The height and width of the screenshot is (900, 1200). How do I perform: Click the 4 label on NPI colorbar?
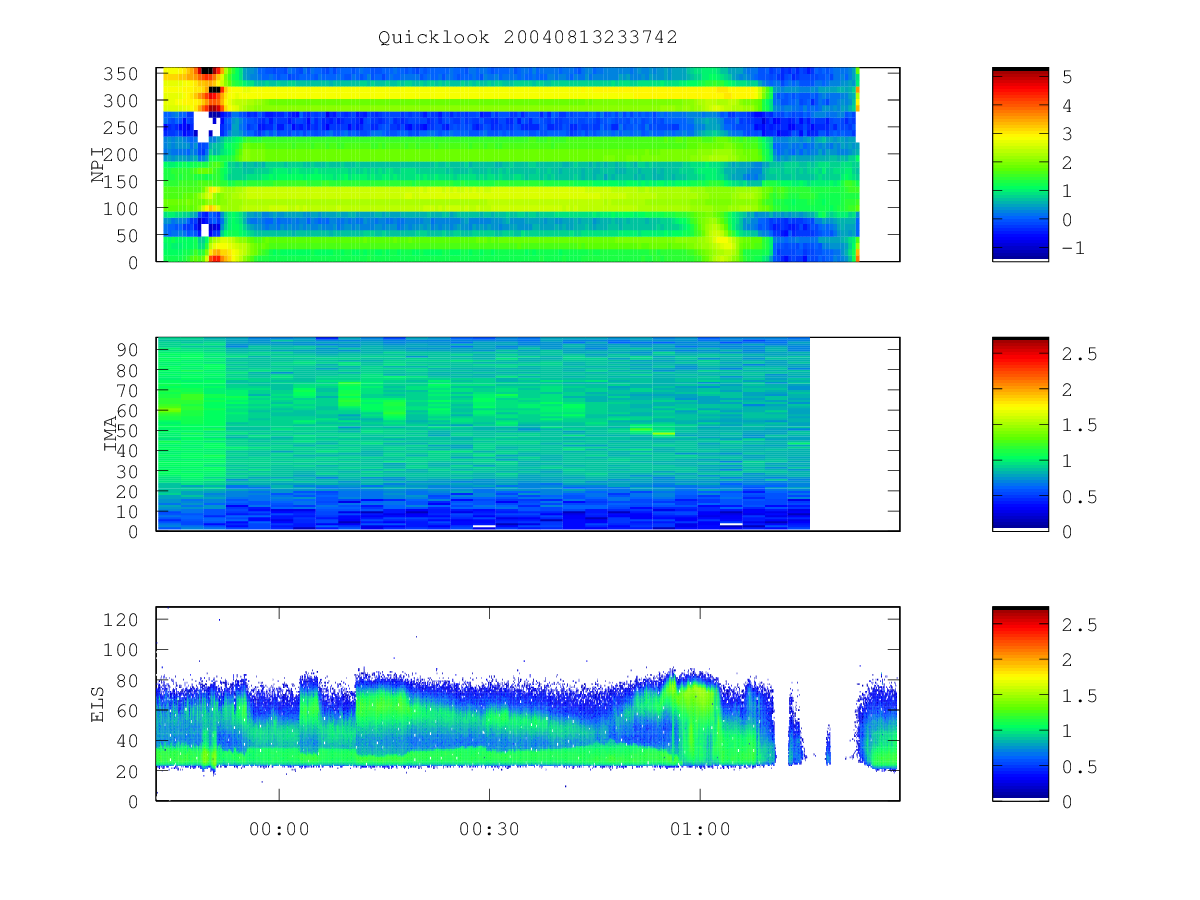1067,105
